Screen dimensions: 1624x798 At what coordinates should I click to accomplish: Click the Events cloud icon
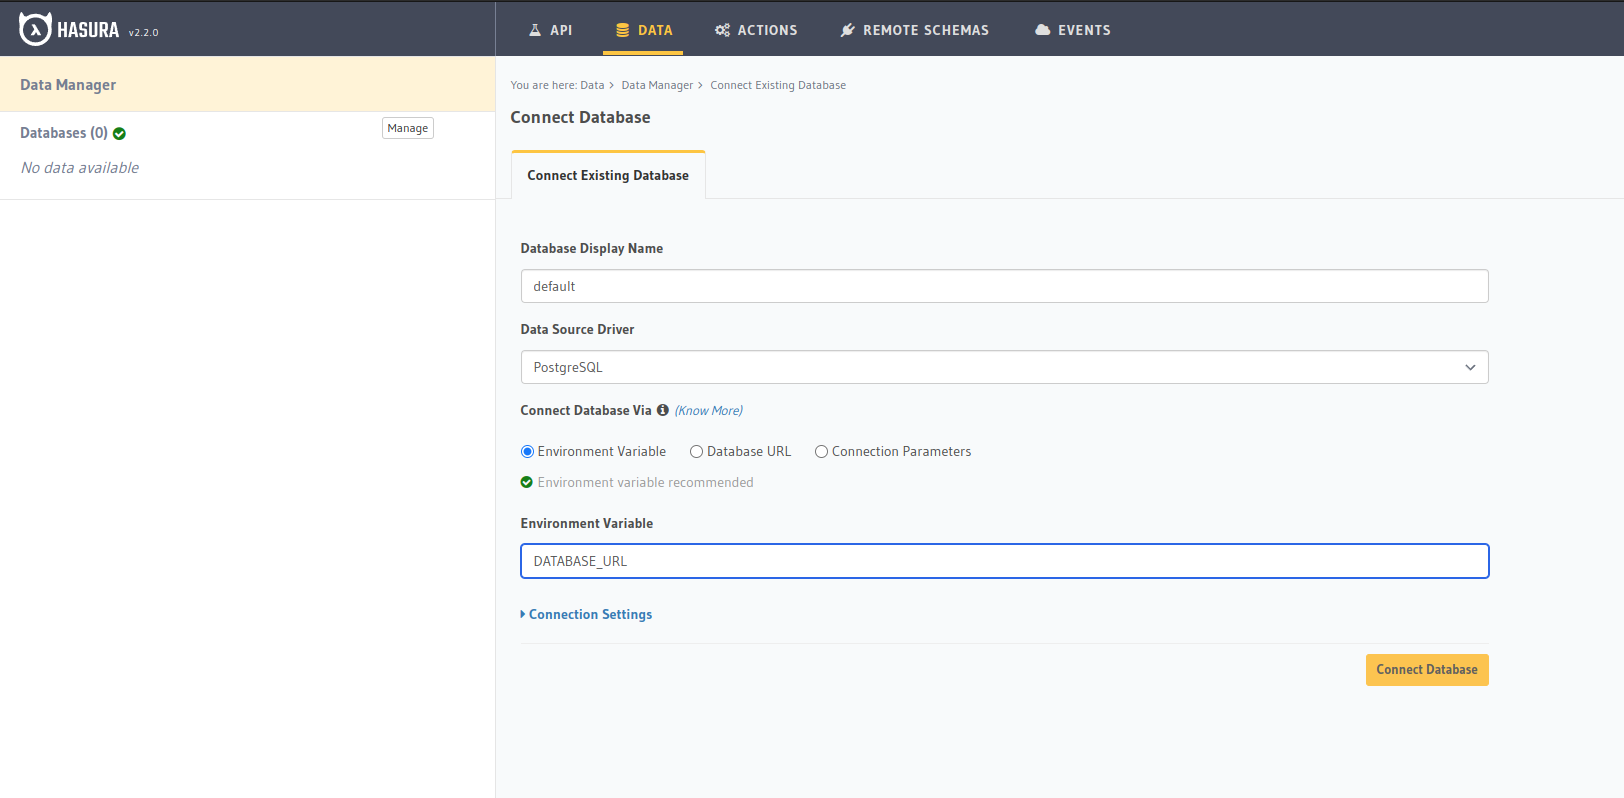pos(1043,30)
